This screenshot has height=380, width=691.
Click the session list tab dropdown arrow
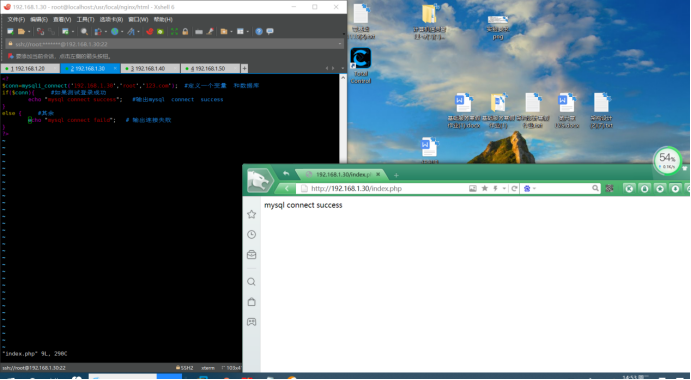point(342,68)
